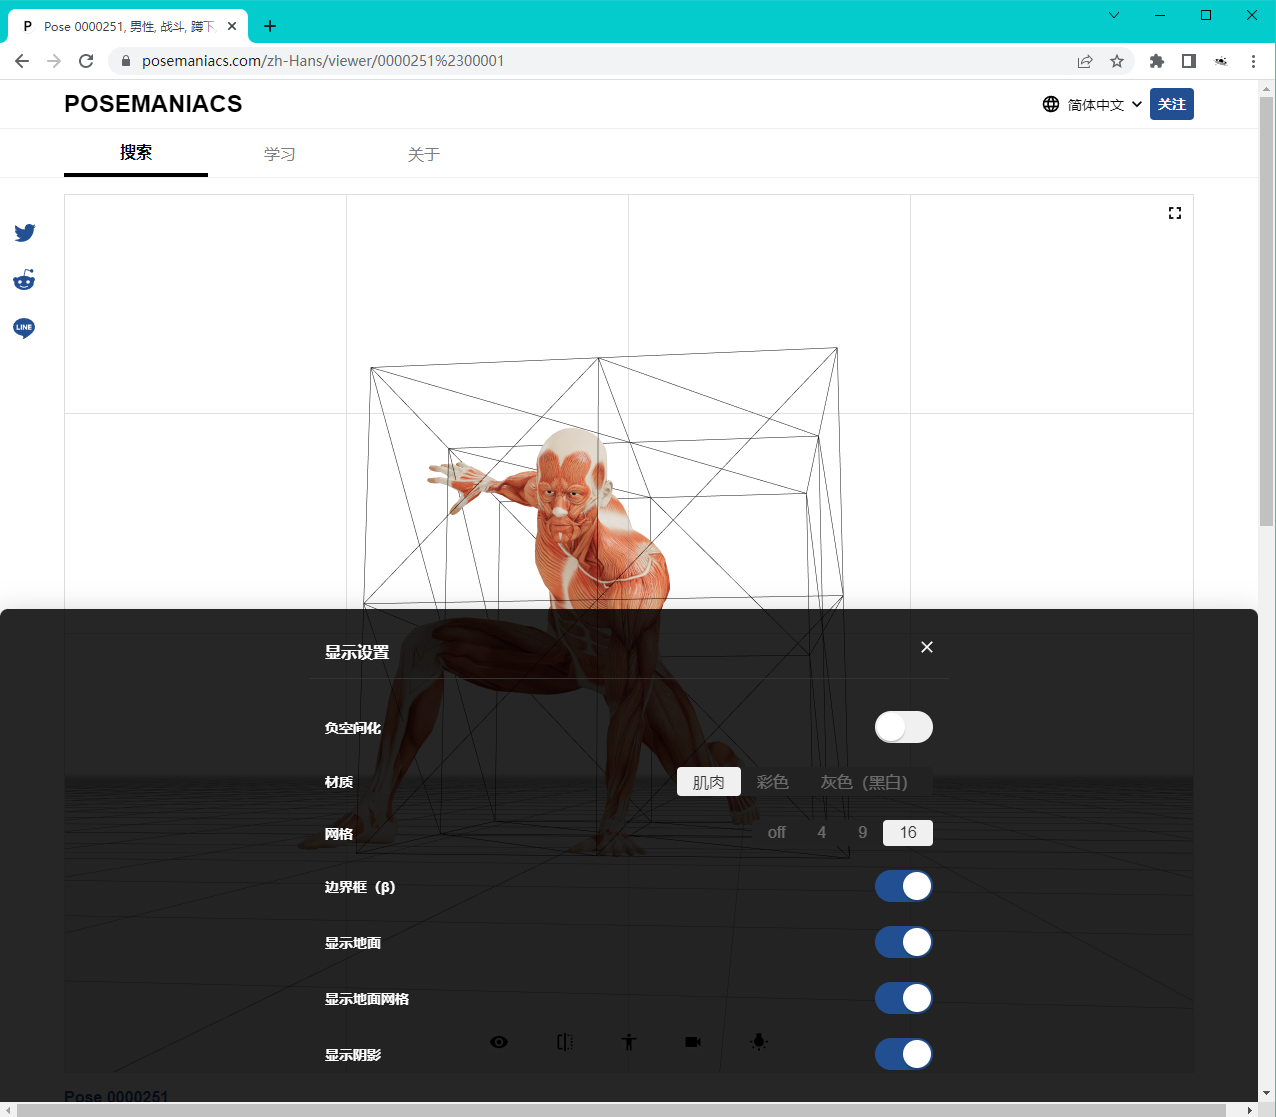Viewport: 1276px width, 1117px height.
Task: Close the 显示设置 panel
Action: pos(927,647)
